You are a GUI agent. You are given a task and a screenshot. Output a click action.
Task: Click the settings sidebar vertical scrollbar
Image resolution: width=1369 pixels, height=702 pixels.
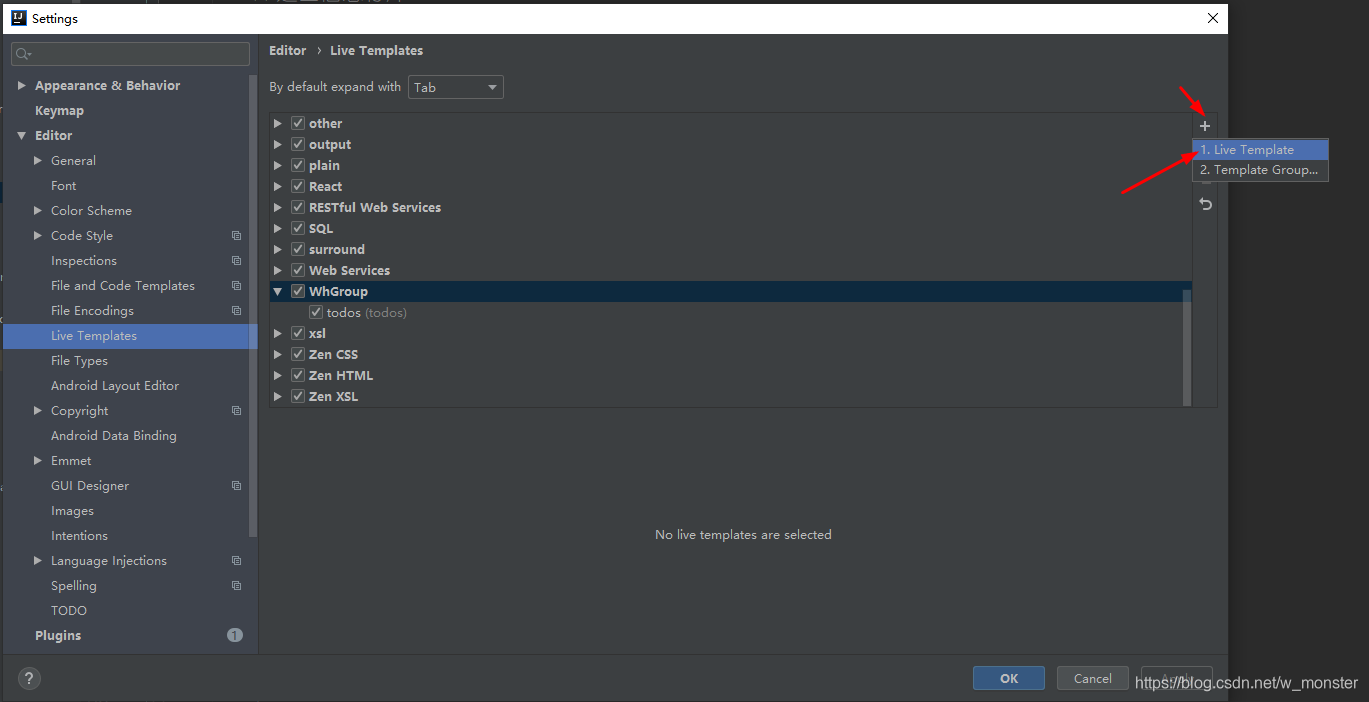click(253, 305)
